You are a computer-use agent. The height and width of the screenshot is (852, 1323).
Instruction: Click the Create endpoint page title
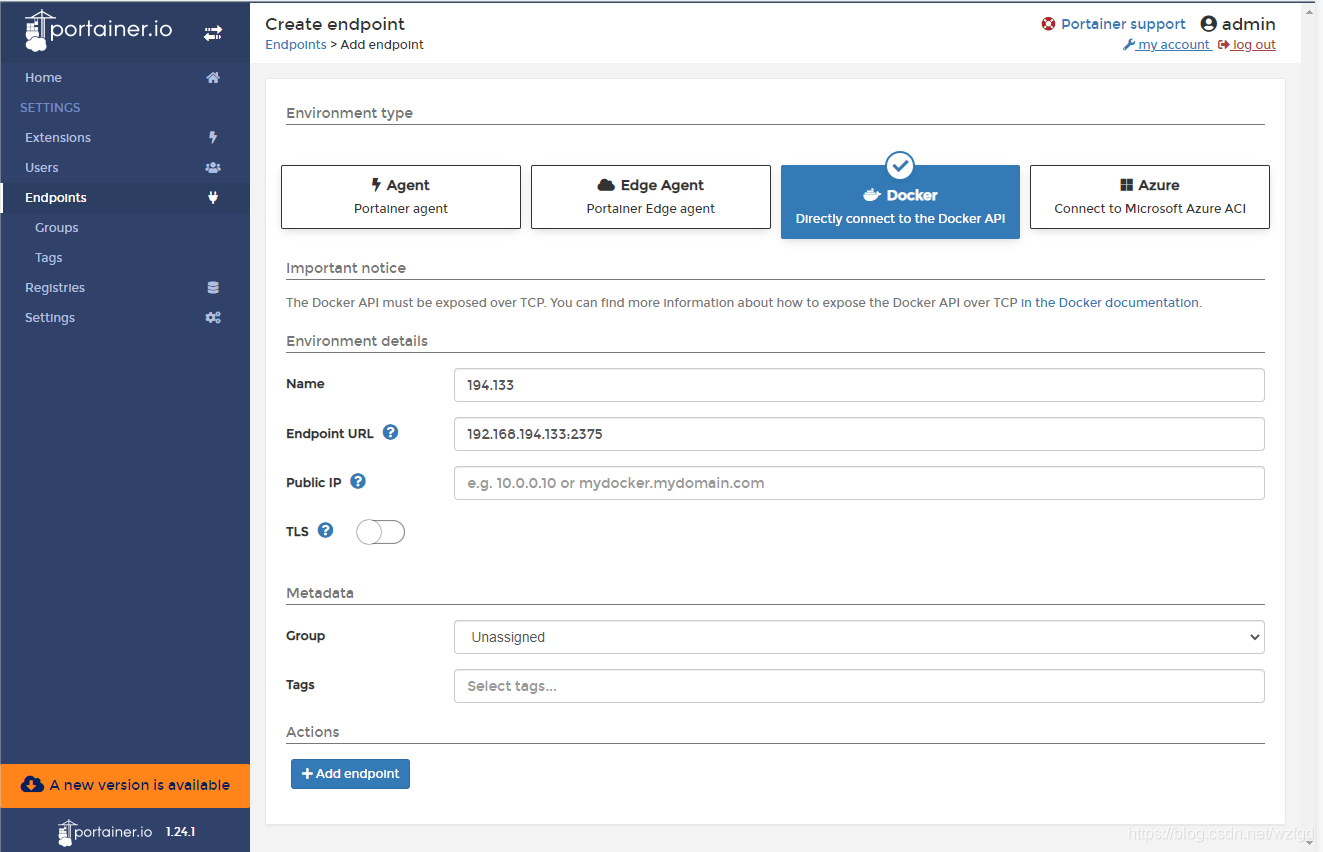click(x=335, y=24)
